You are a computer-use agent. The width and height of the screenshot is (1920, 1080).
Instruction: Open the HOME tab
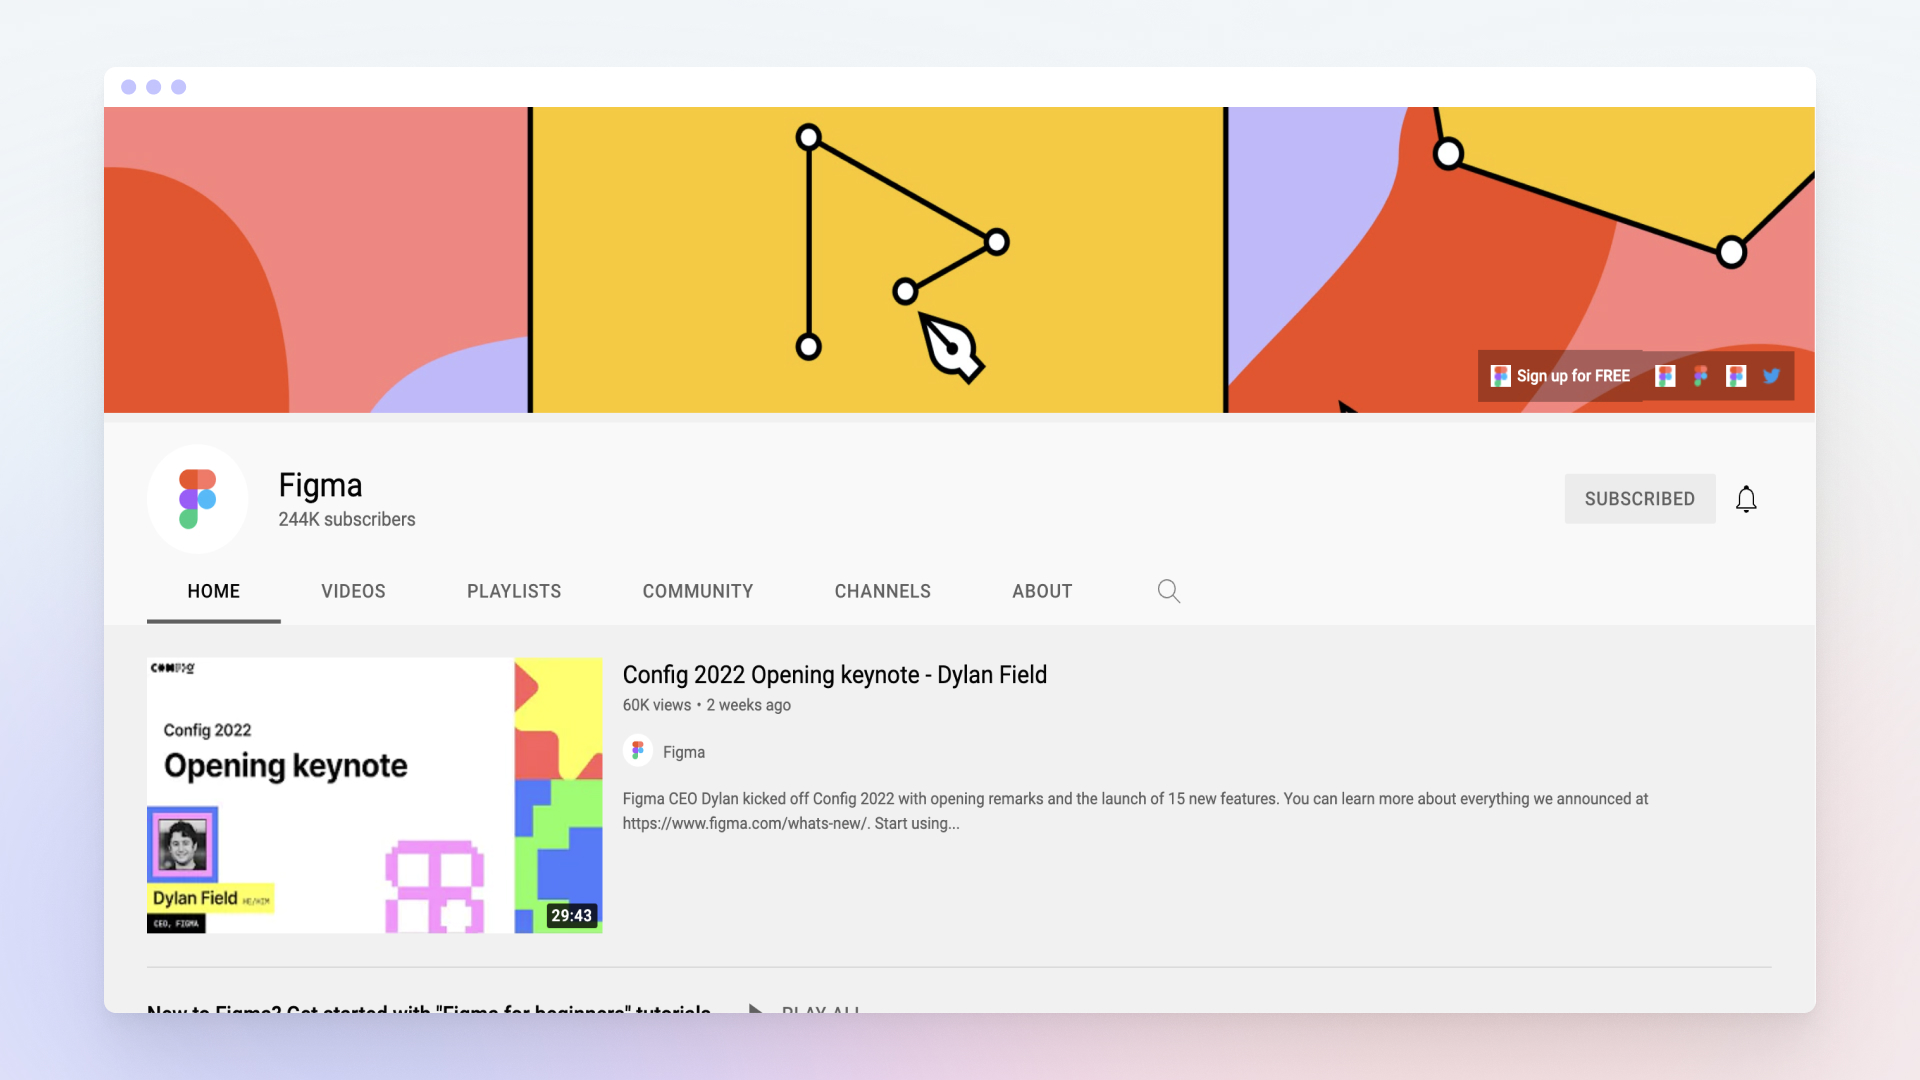tap(213, 591)
